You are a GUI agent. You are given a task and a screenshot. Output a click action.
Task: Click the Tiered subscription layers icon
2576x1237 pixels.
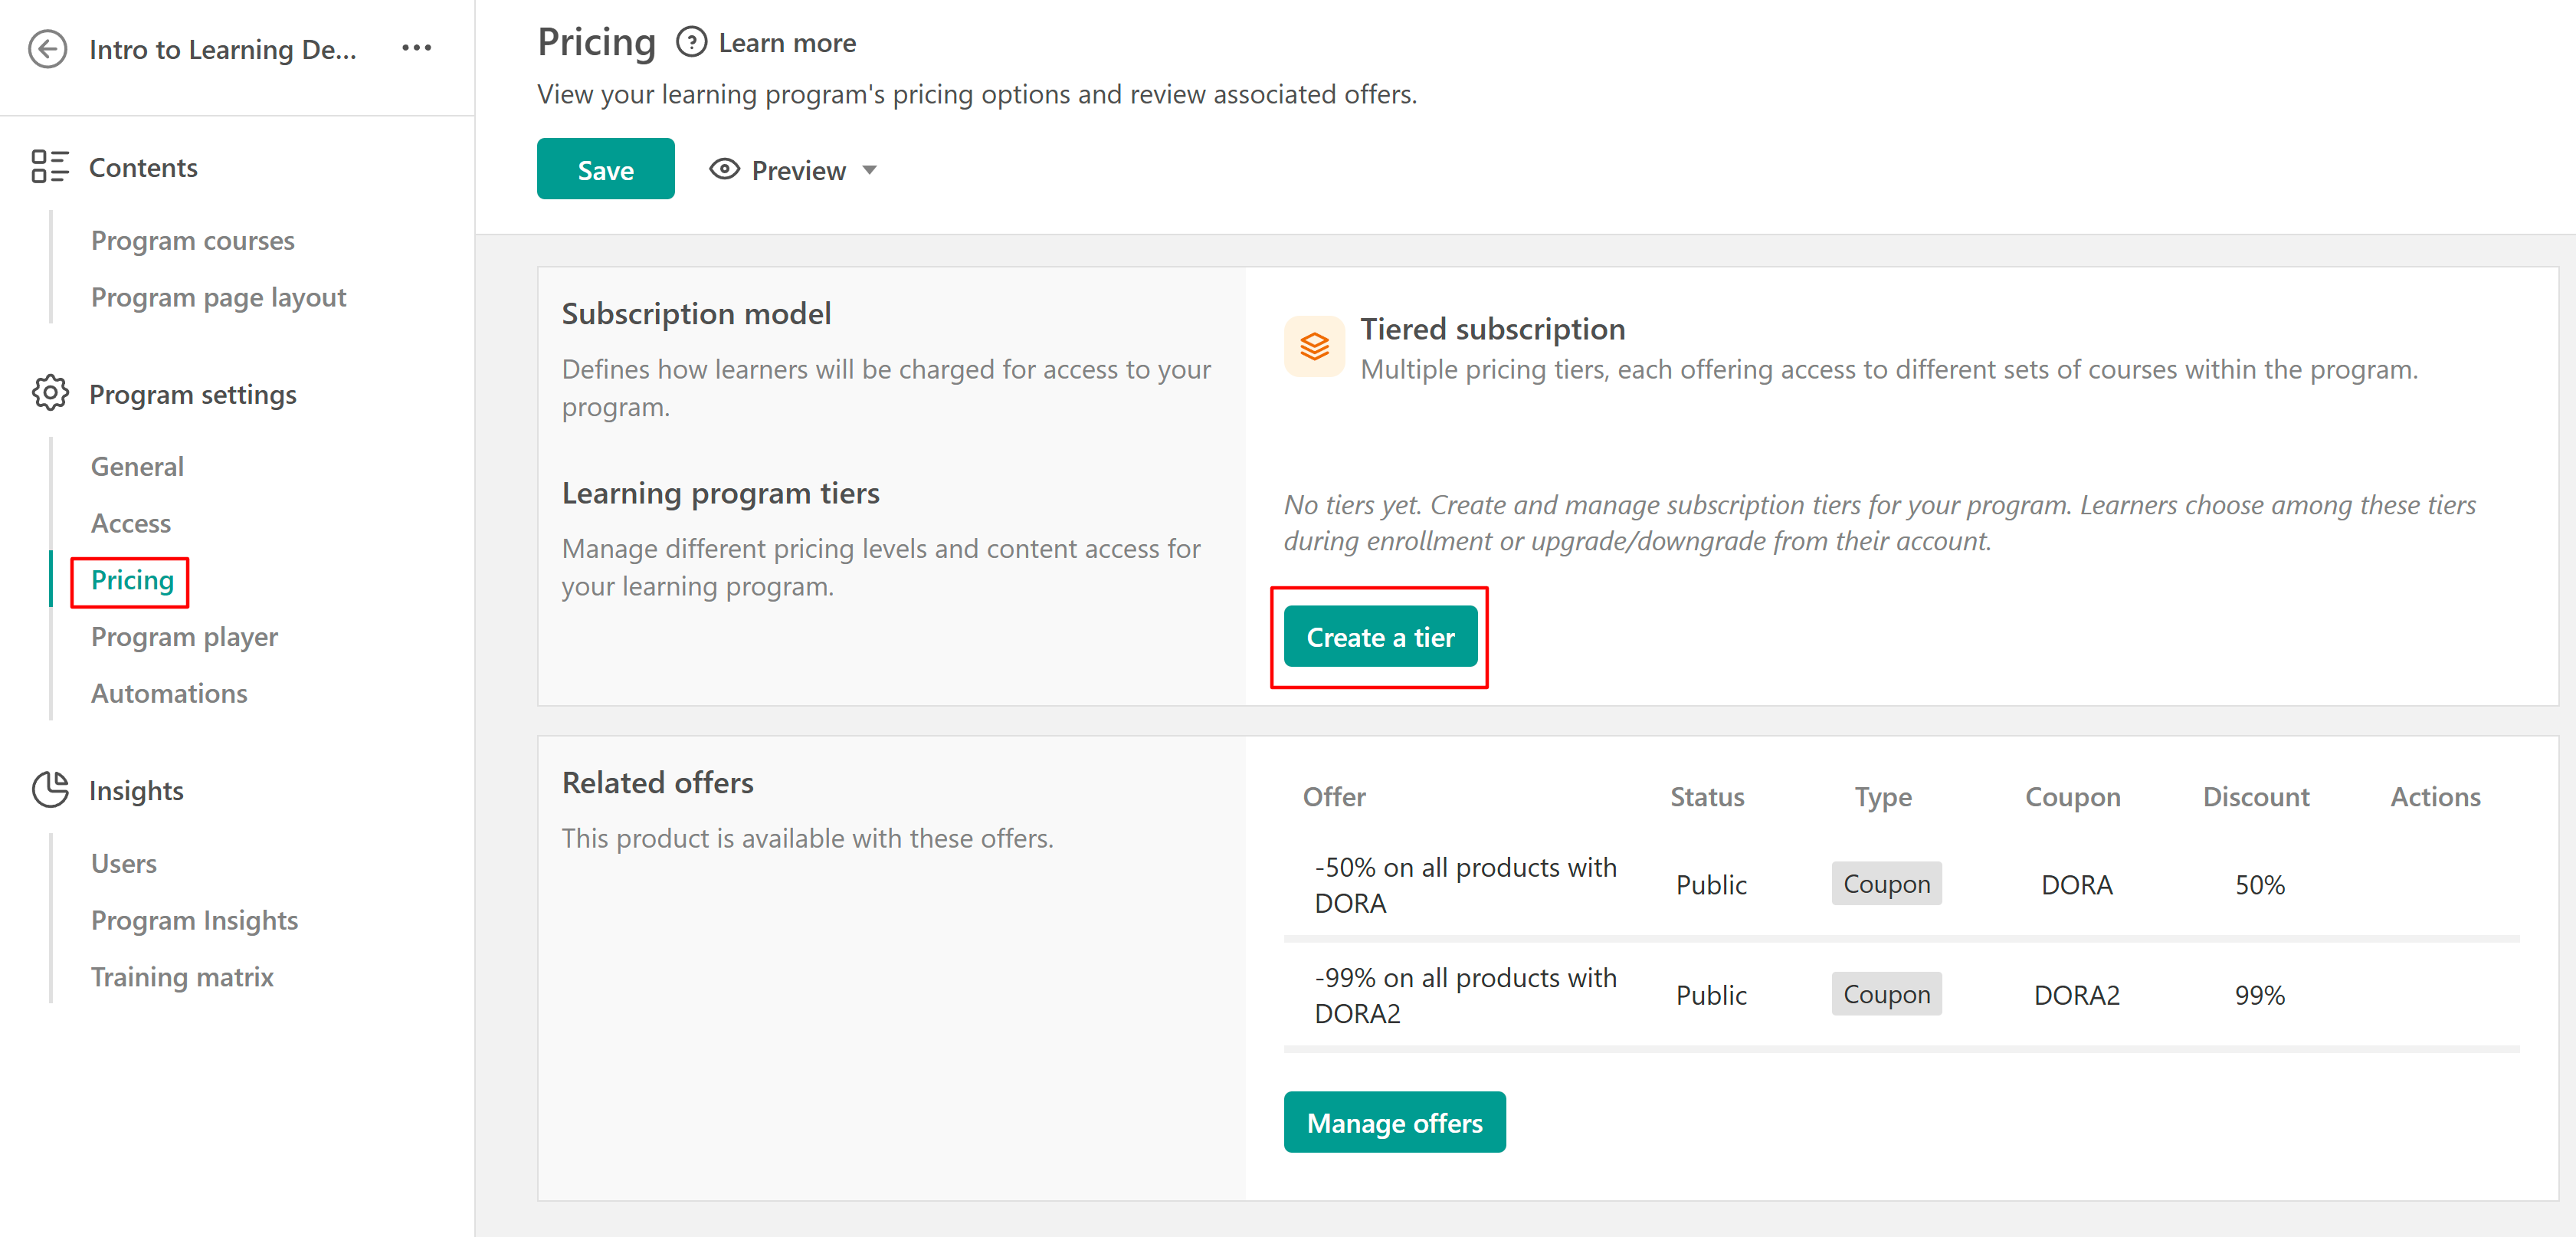point(1314,346)
